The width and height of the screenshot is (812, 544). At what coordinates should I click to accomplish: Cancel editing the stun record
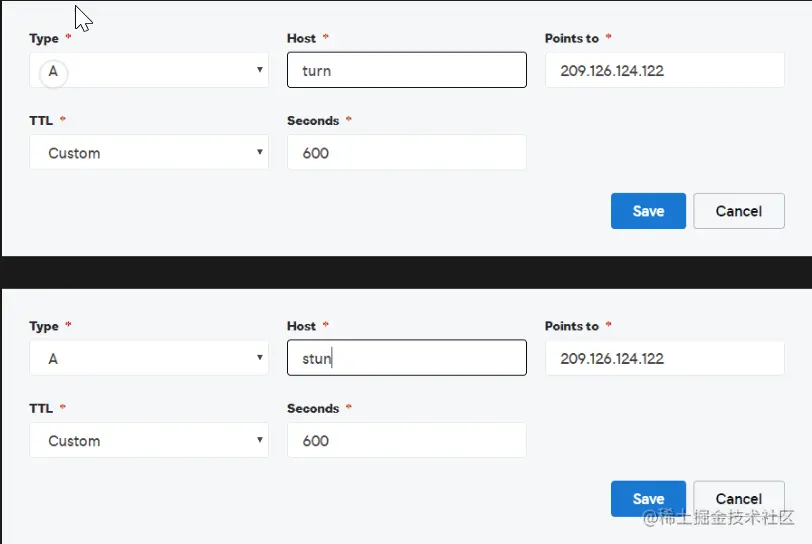(x=738, y=498)
